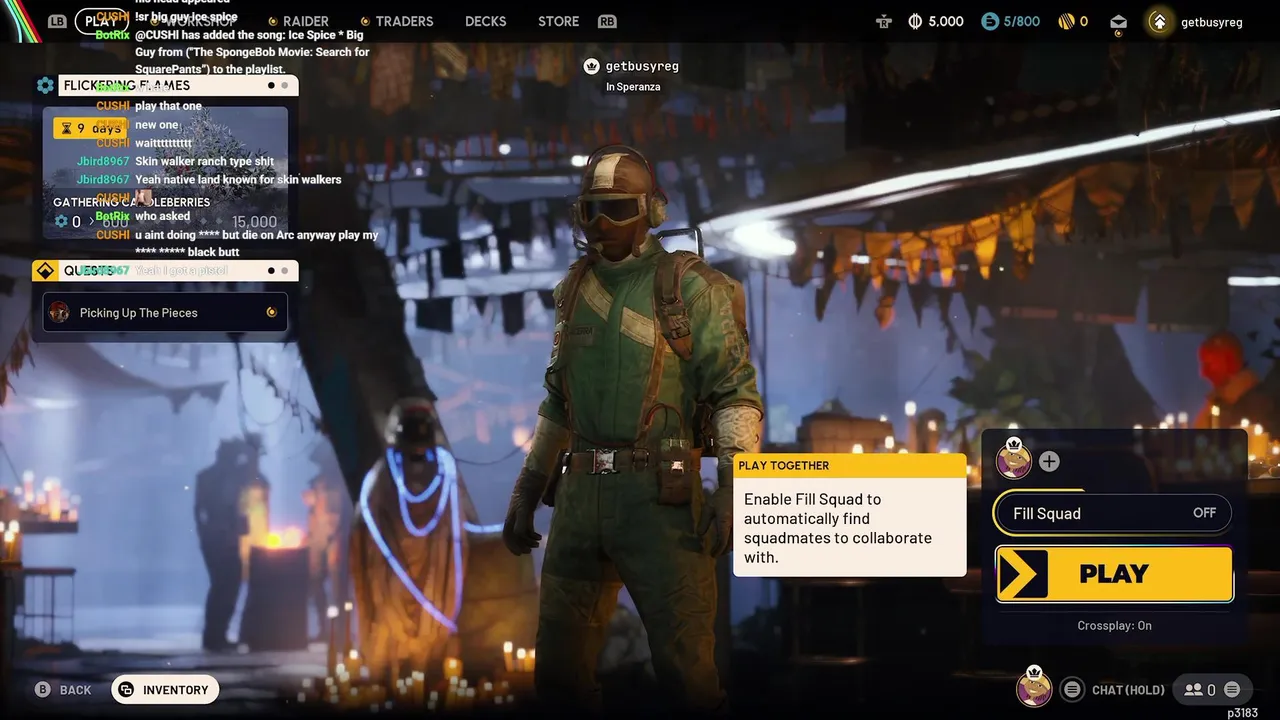Click the B back button icon
1280x720 pixels.
[x=42, y=690]
